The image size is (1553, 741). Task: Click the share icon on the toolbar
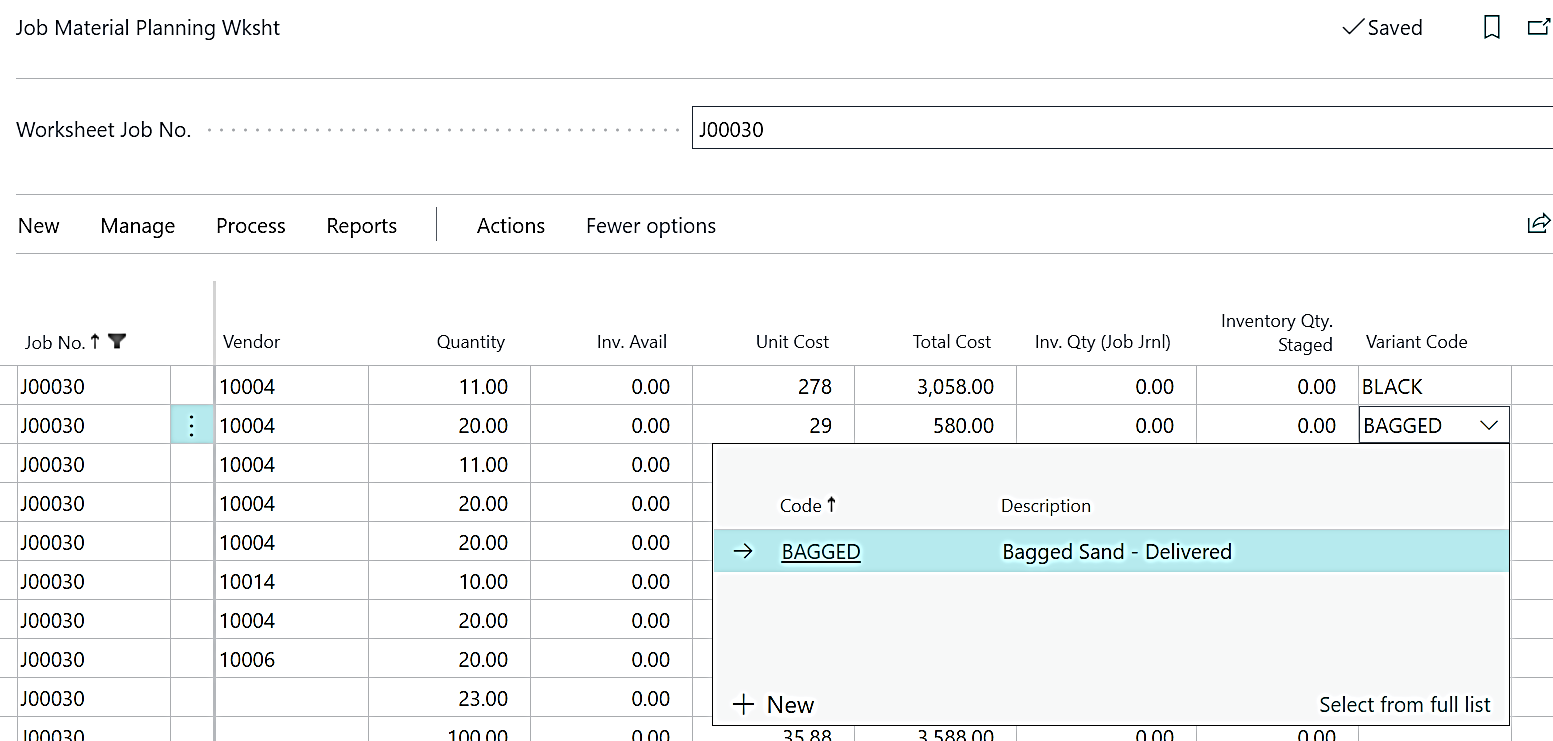1538,224
